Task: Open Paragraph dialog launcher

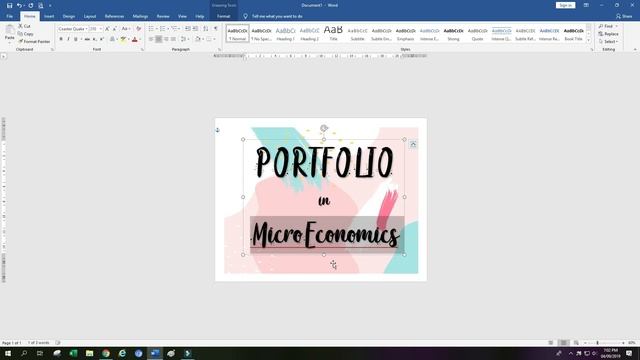Action: 219,49
